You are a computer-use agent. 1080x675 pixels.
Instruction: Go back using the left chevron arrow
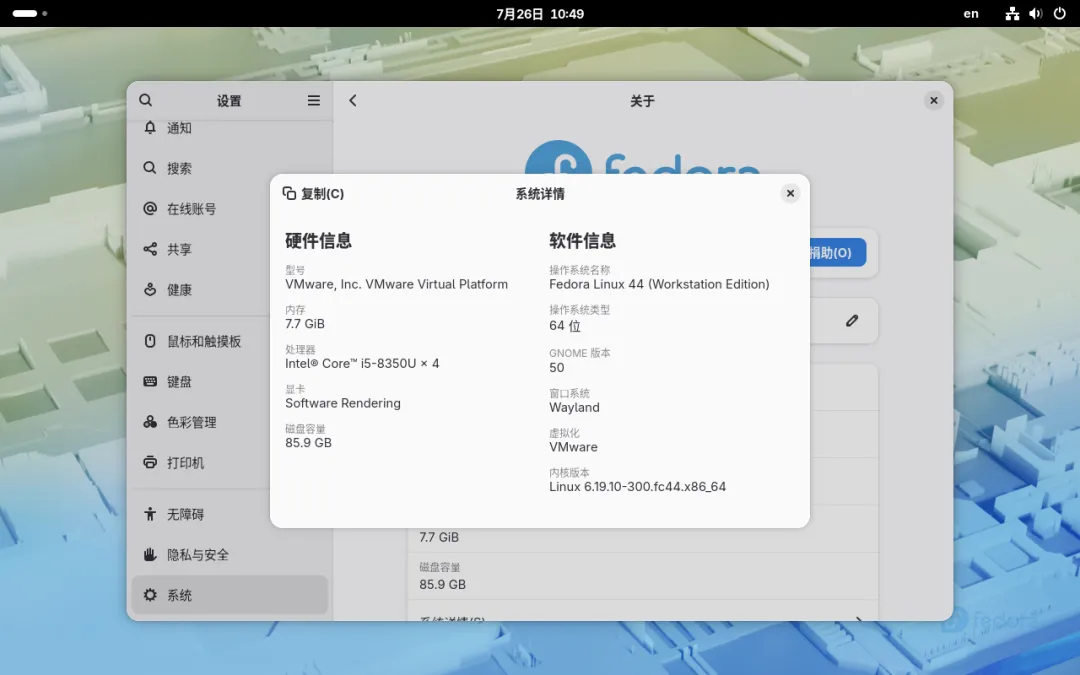[x=353, y=101]
